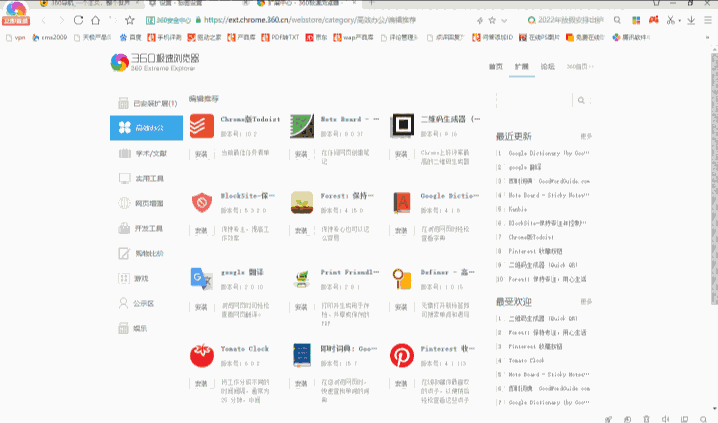
Task: Click the browser forward arrow
Action: coord(61,20)
